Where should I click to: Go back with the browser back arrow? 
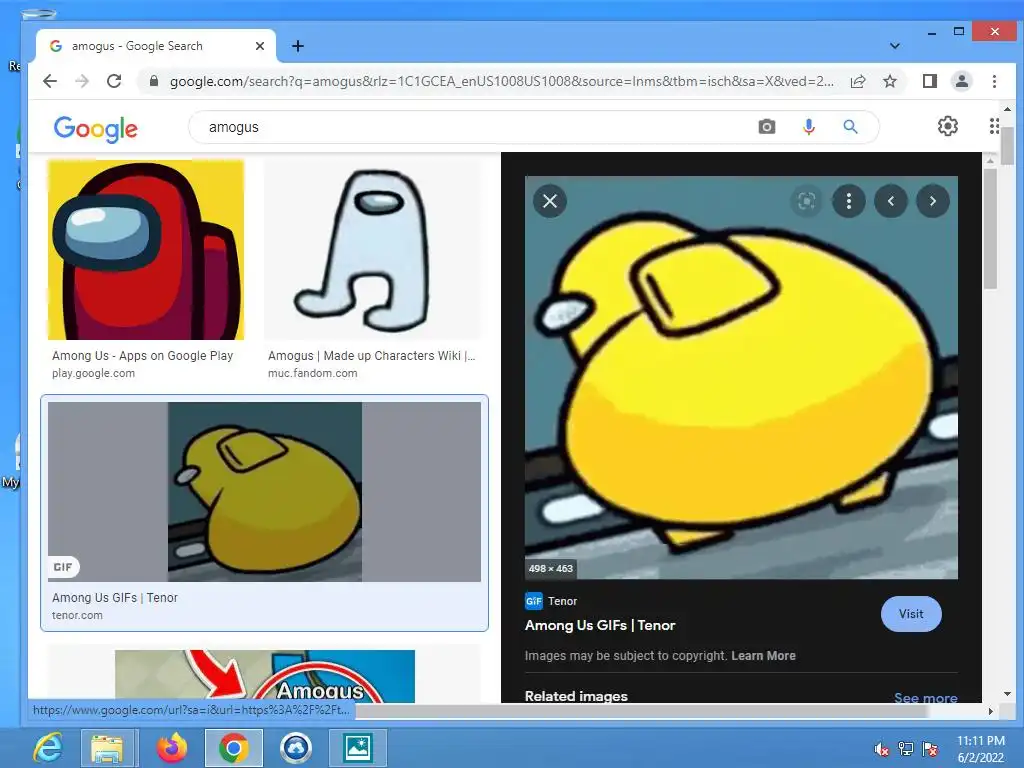(x=50, y=81)
